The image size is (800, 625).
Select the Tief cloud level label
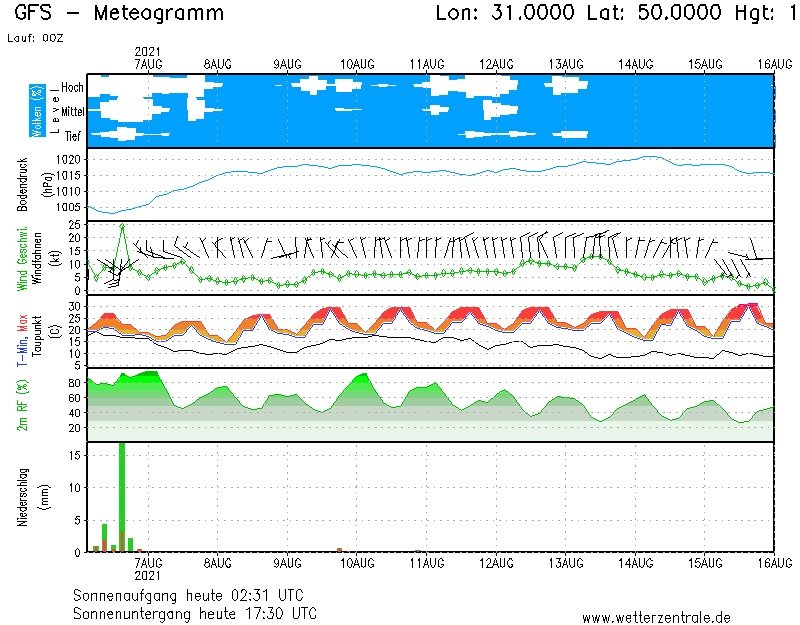pyautogui.click(x=73, y=133)
